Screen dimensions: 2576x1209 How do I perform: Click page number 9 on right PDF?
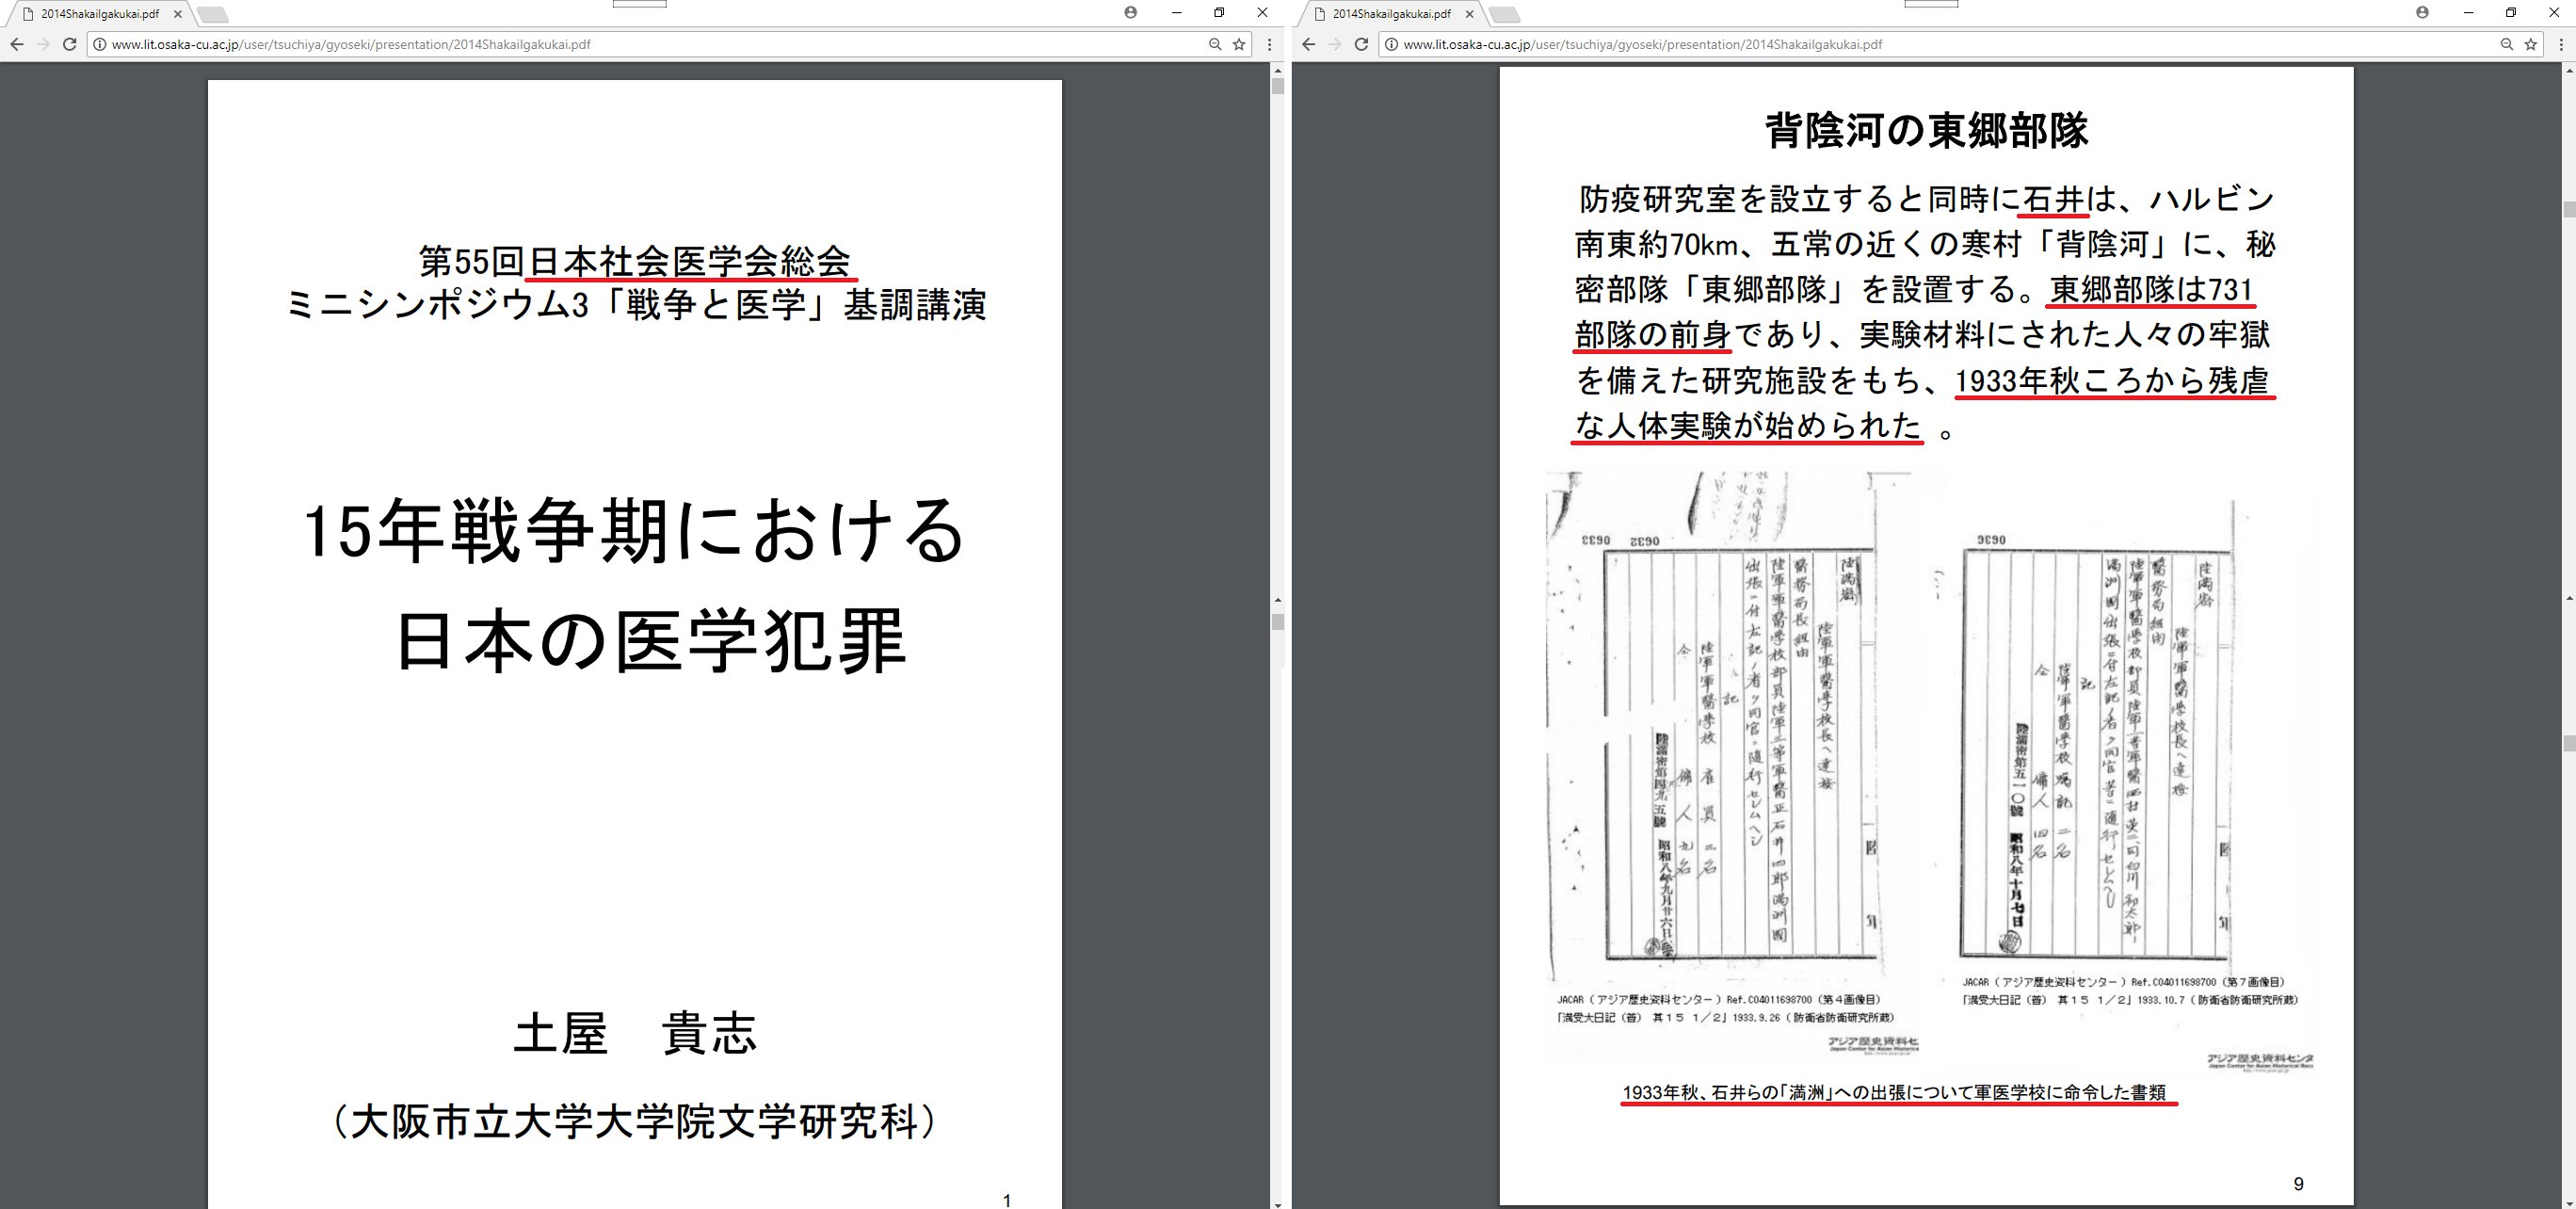(x=2298, y=1184)
